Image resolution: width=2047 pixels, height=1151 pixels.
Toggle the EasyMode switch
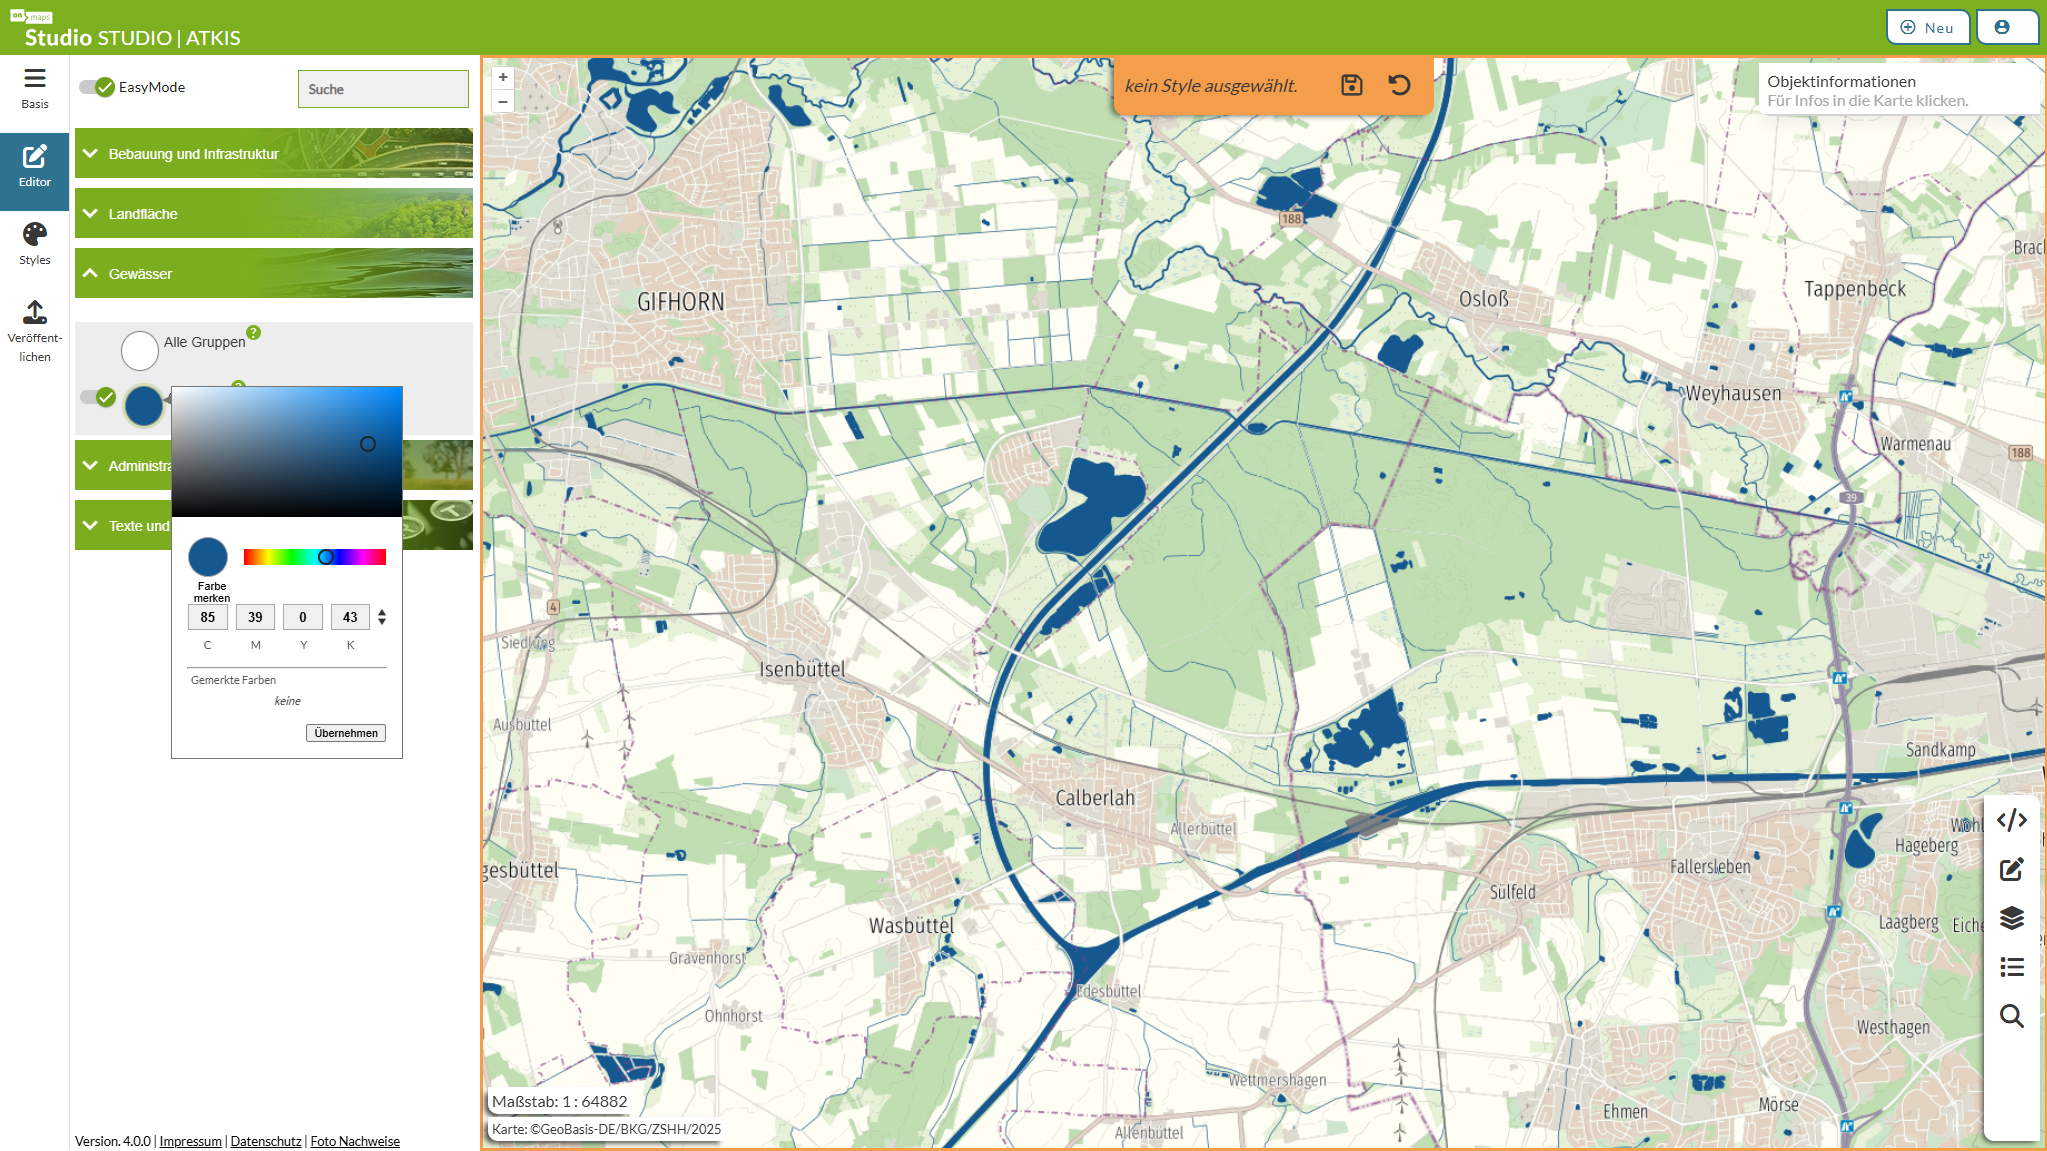tap(97, 88)
